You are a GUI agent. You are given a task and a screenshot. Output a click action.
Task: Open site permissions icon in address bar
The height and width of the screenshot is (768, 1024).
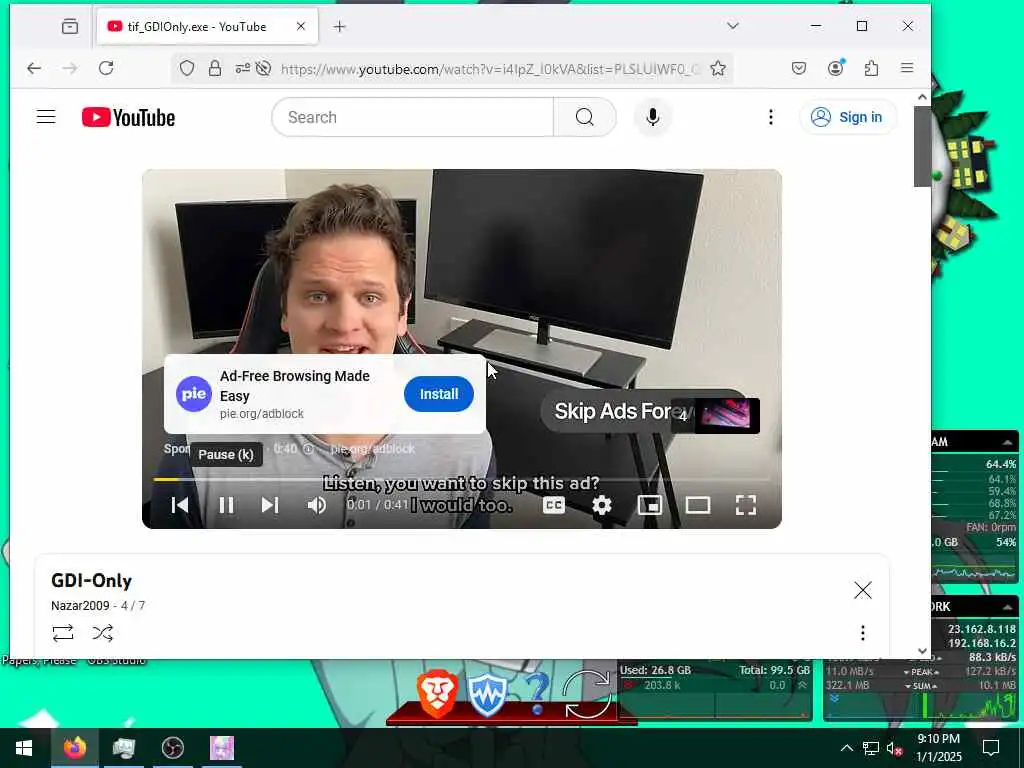coord(242,68)
